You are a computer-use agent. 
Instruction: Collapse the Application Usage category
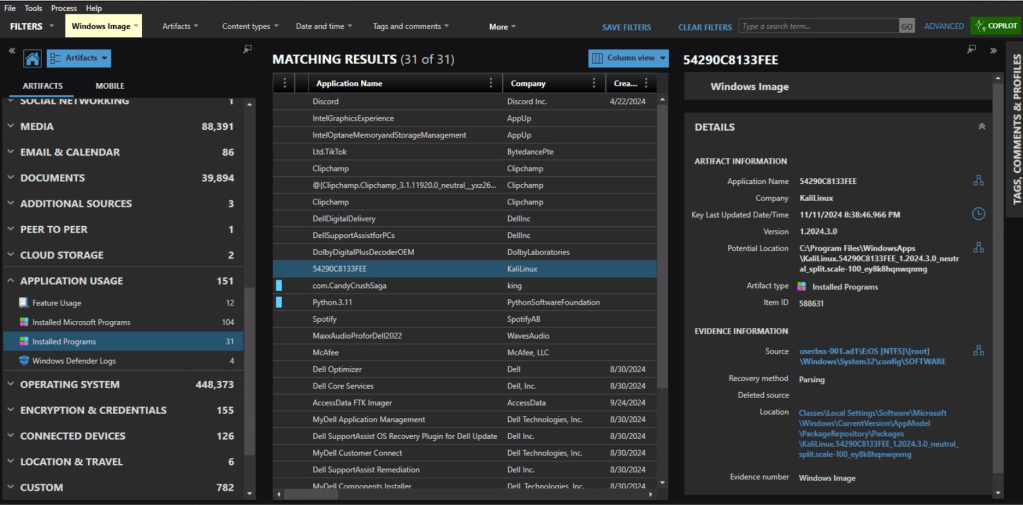click(10, 281)
